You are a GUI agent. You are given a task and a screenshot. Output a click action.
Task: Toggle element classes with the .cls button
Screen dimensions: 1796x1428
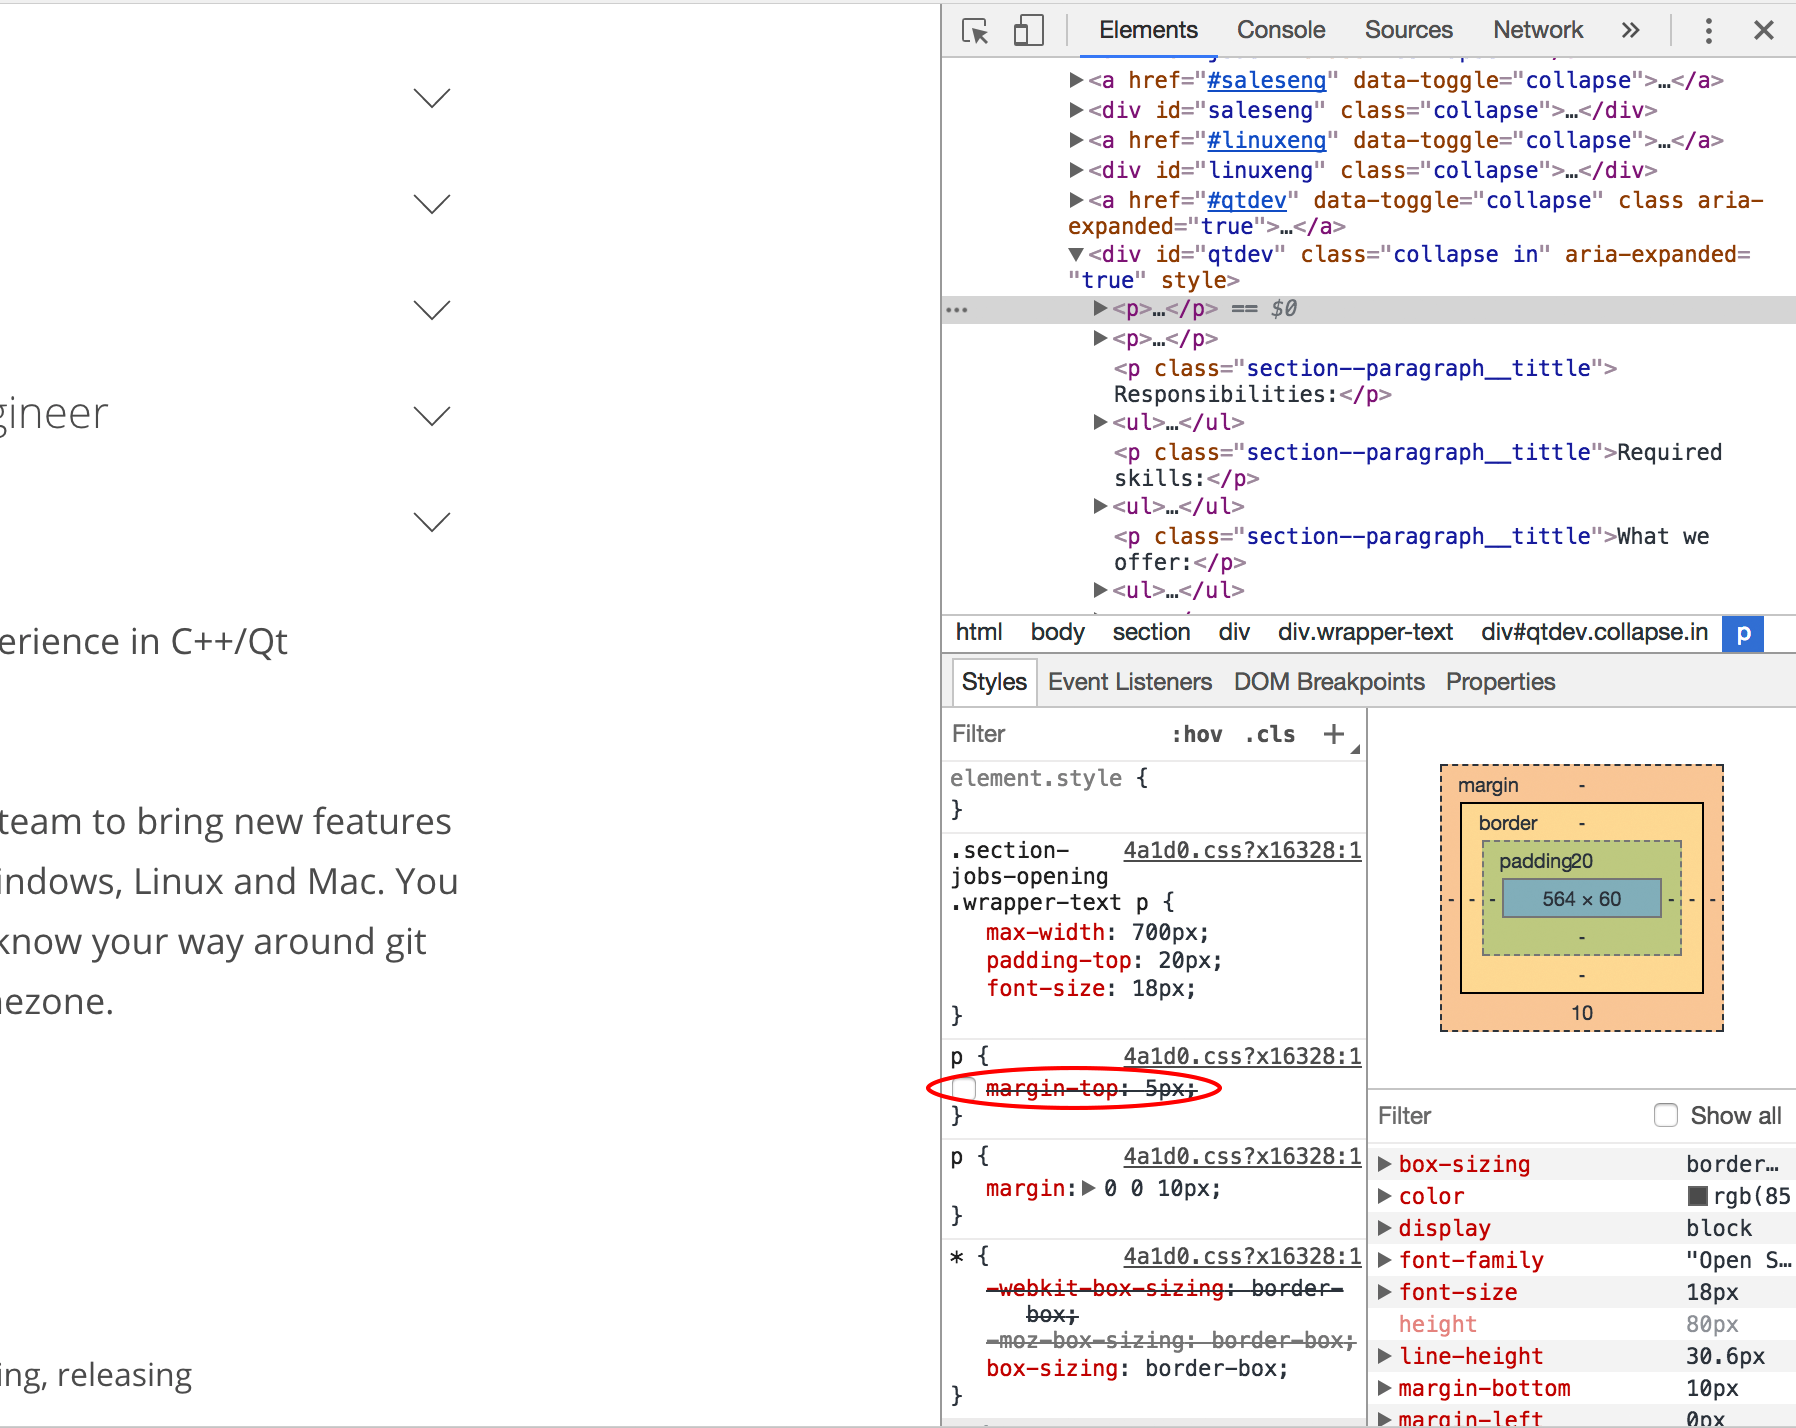coord(1269,734)
